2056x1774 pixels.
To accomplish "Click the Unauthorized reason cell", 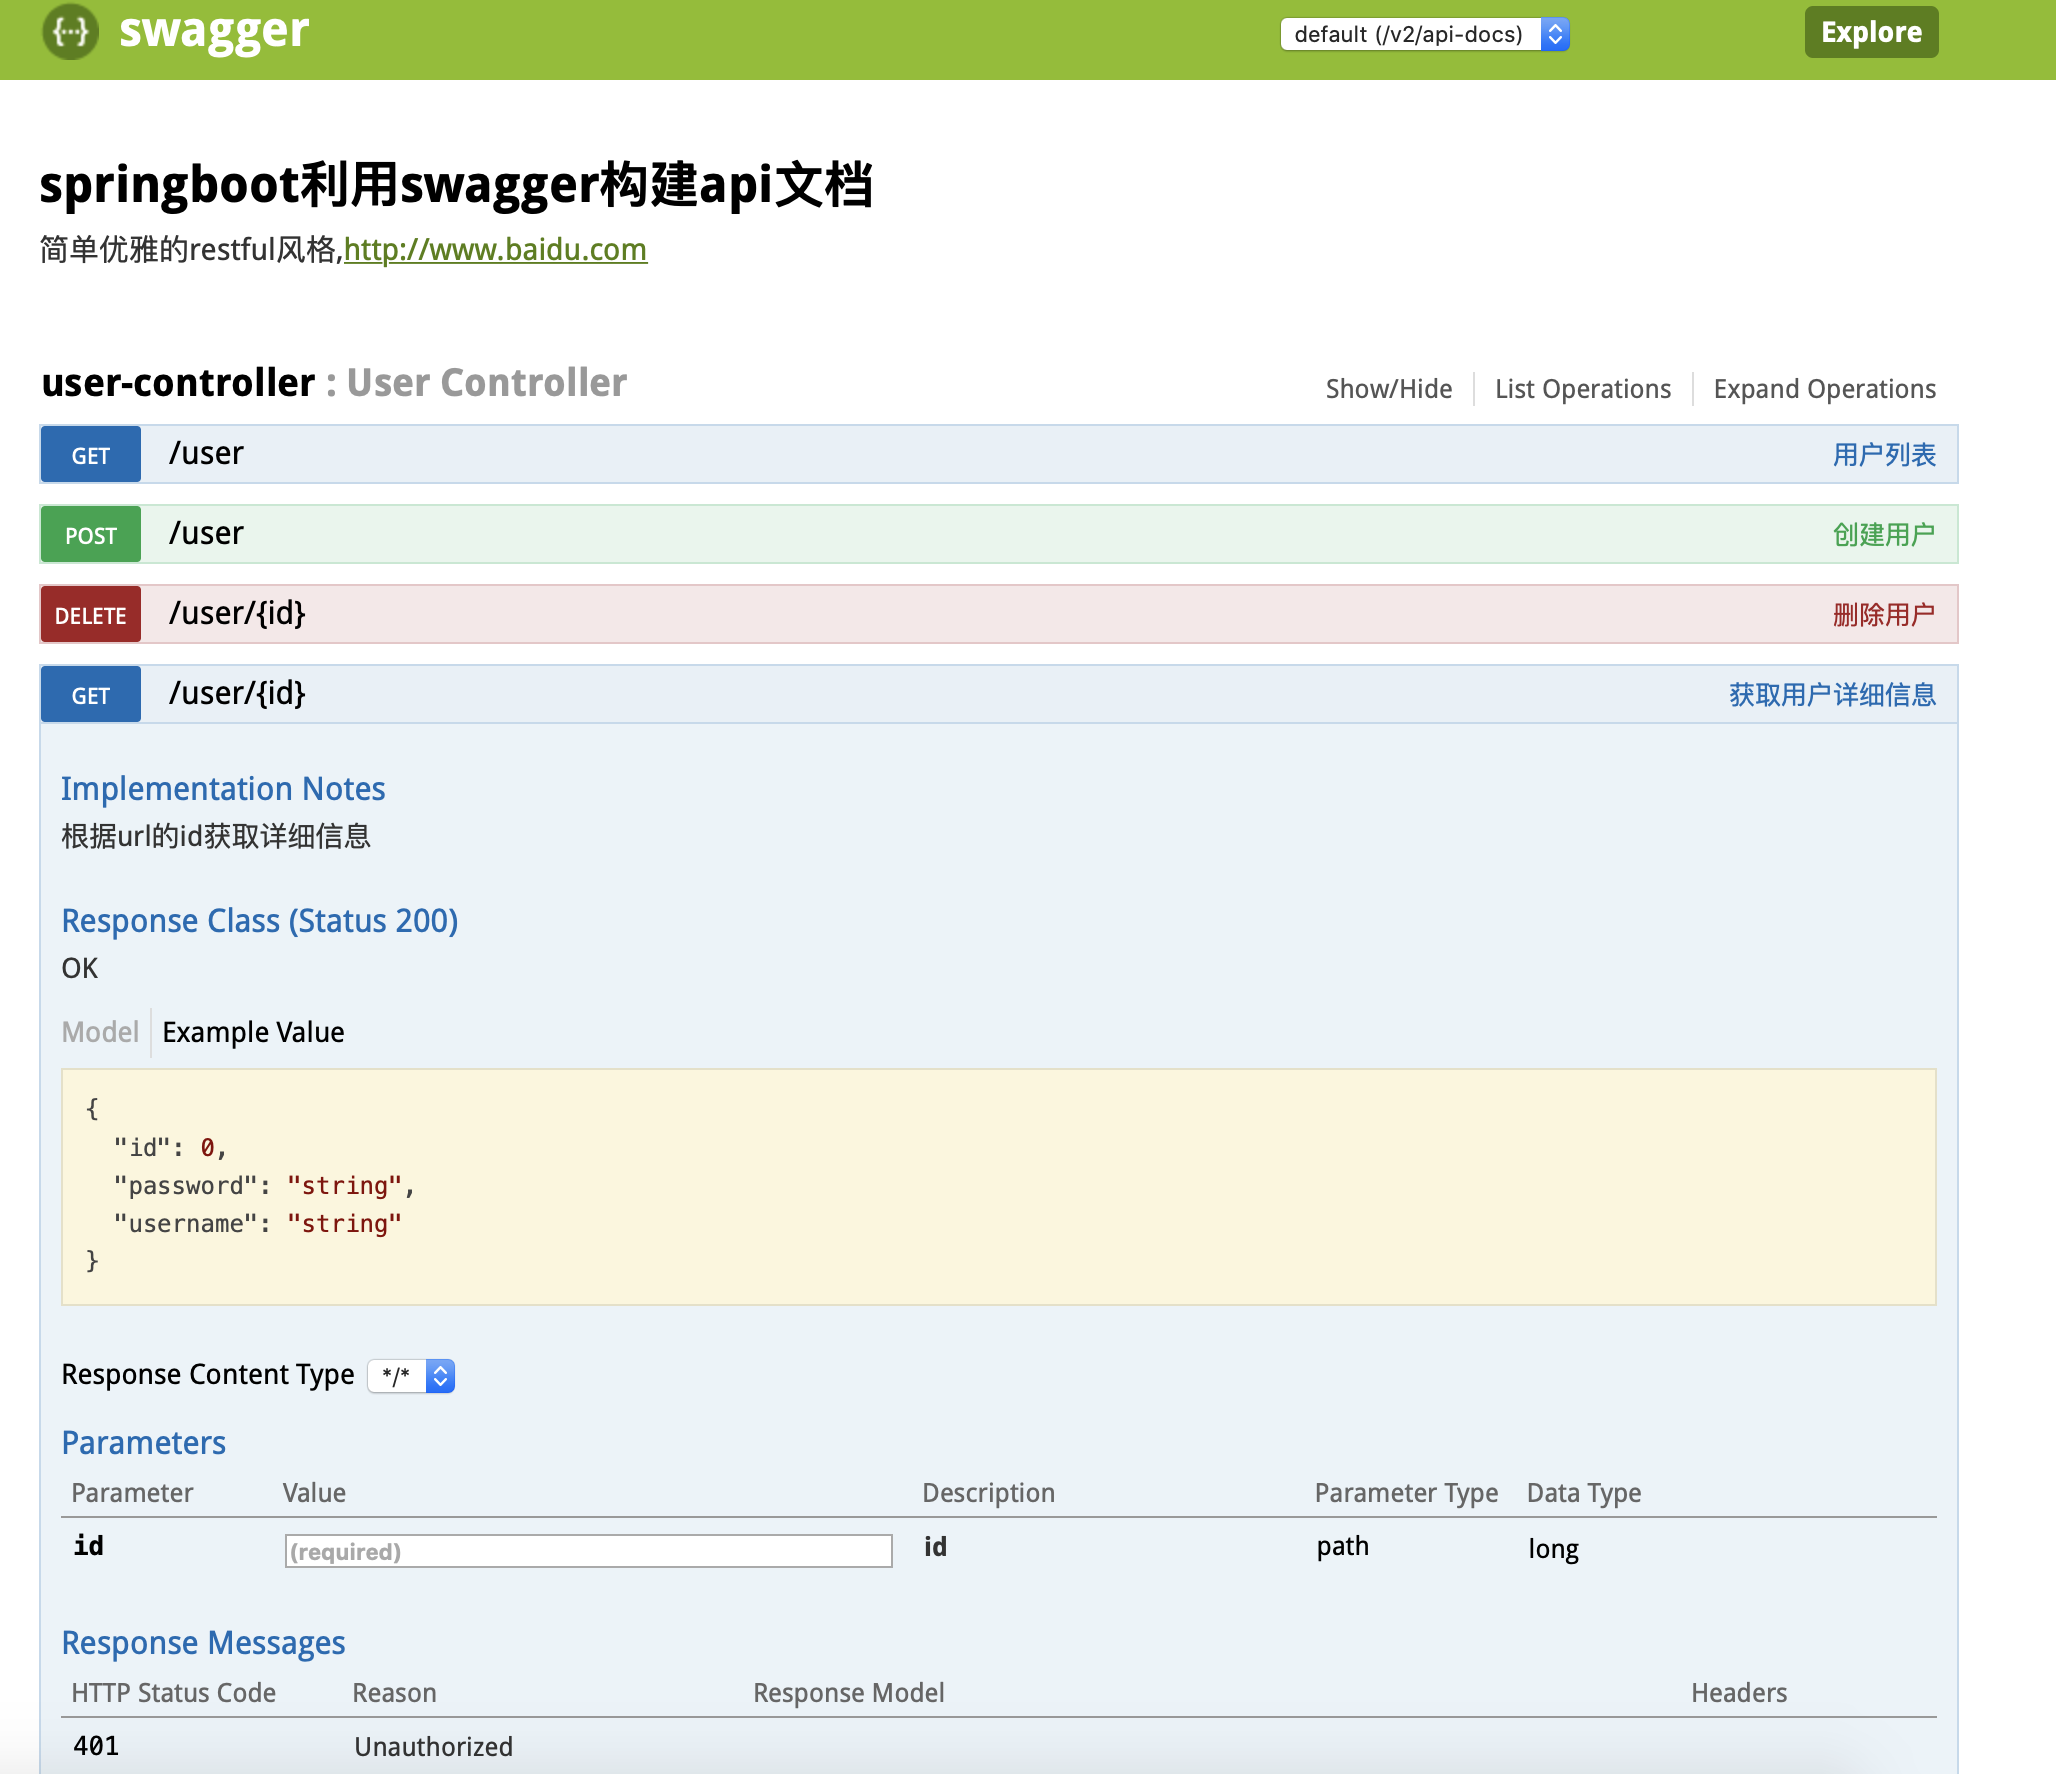I will [433, 1747].
